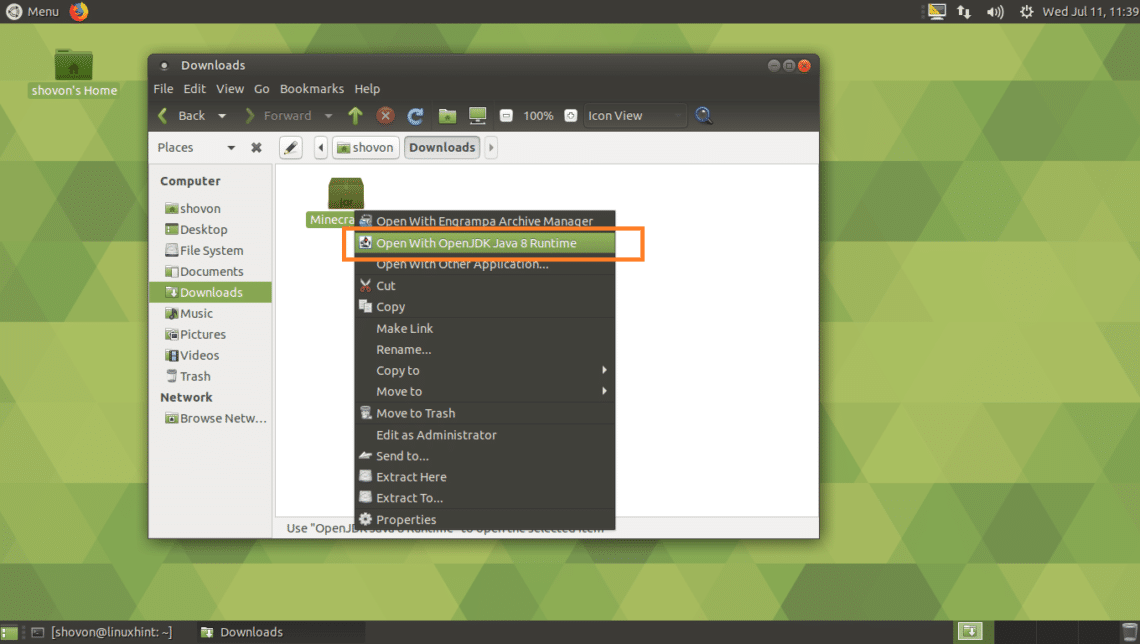1140x644 pixels.
Task: Click the search magnifier icon
Action: click(x=704, y=116)
